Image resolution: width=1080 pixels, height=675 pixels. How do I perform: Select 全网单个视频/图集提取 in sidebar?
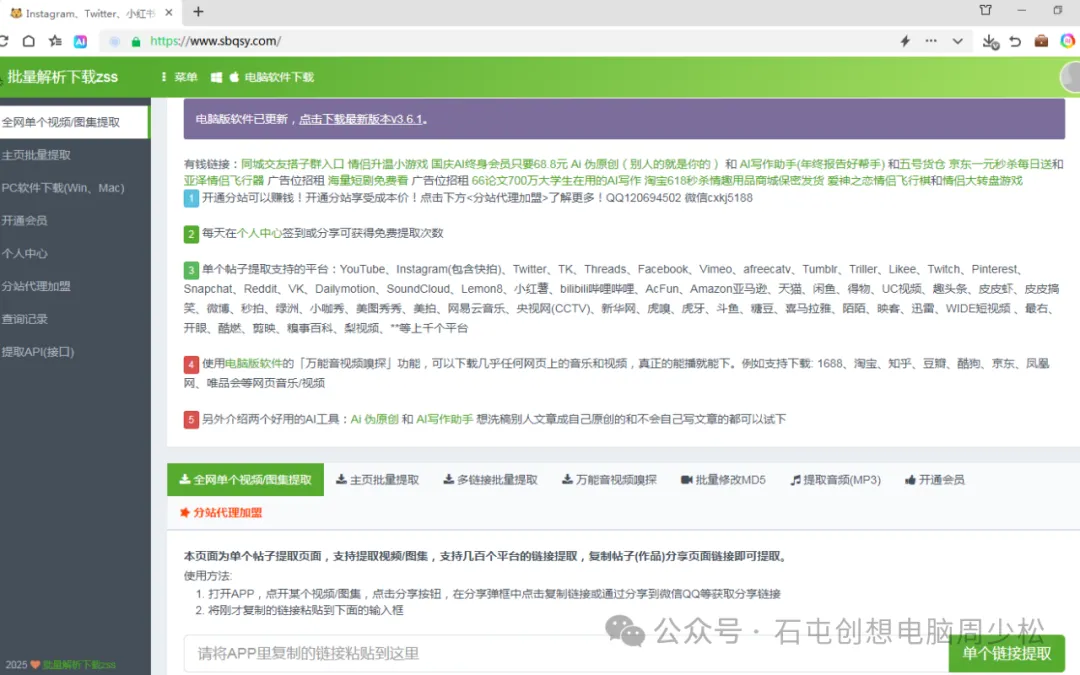coord(74,122)
